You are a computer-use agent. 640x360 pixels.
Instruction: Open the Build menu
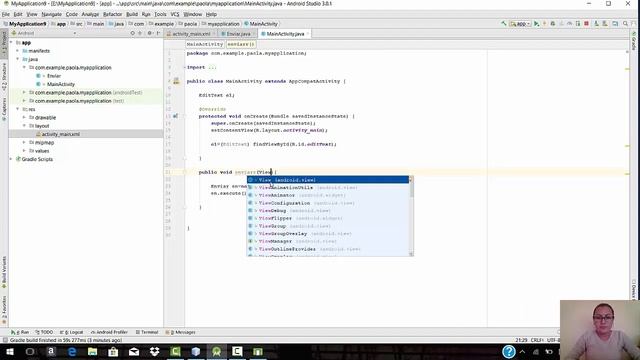point(132,14)
